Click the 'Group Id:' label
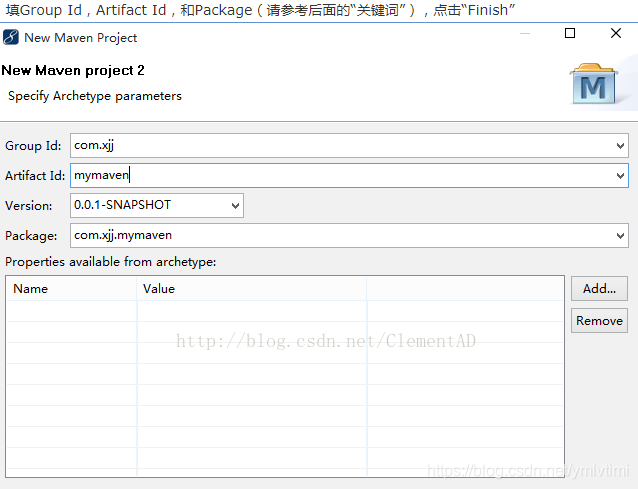 click(x=33, y=146)
